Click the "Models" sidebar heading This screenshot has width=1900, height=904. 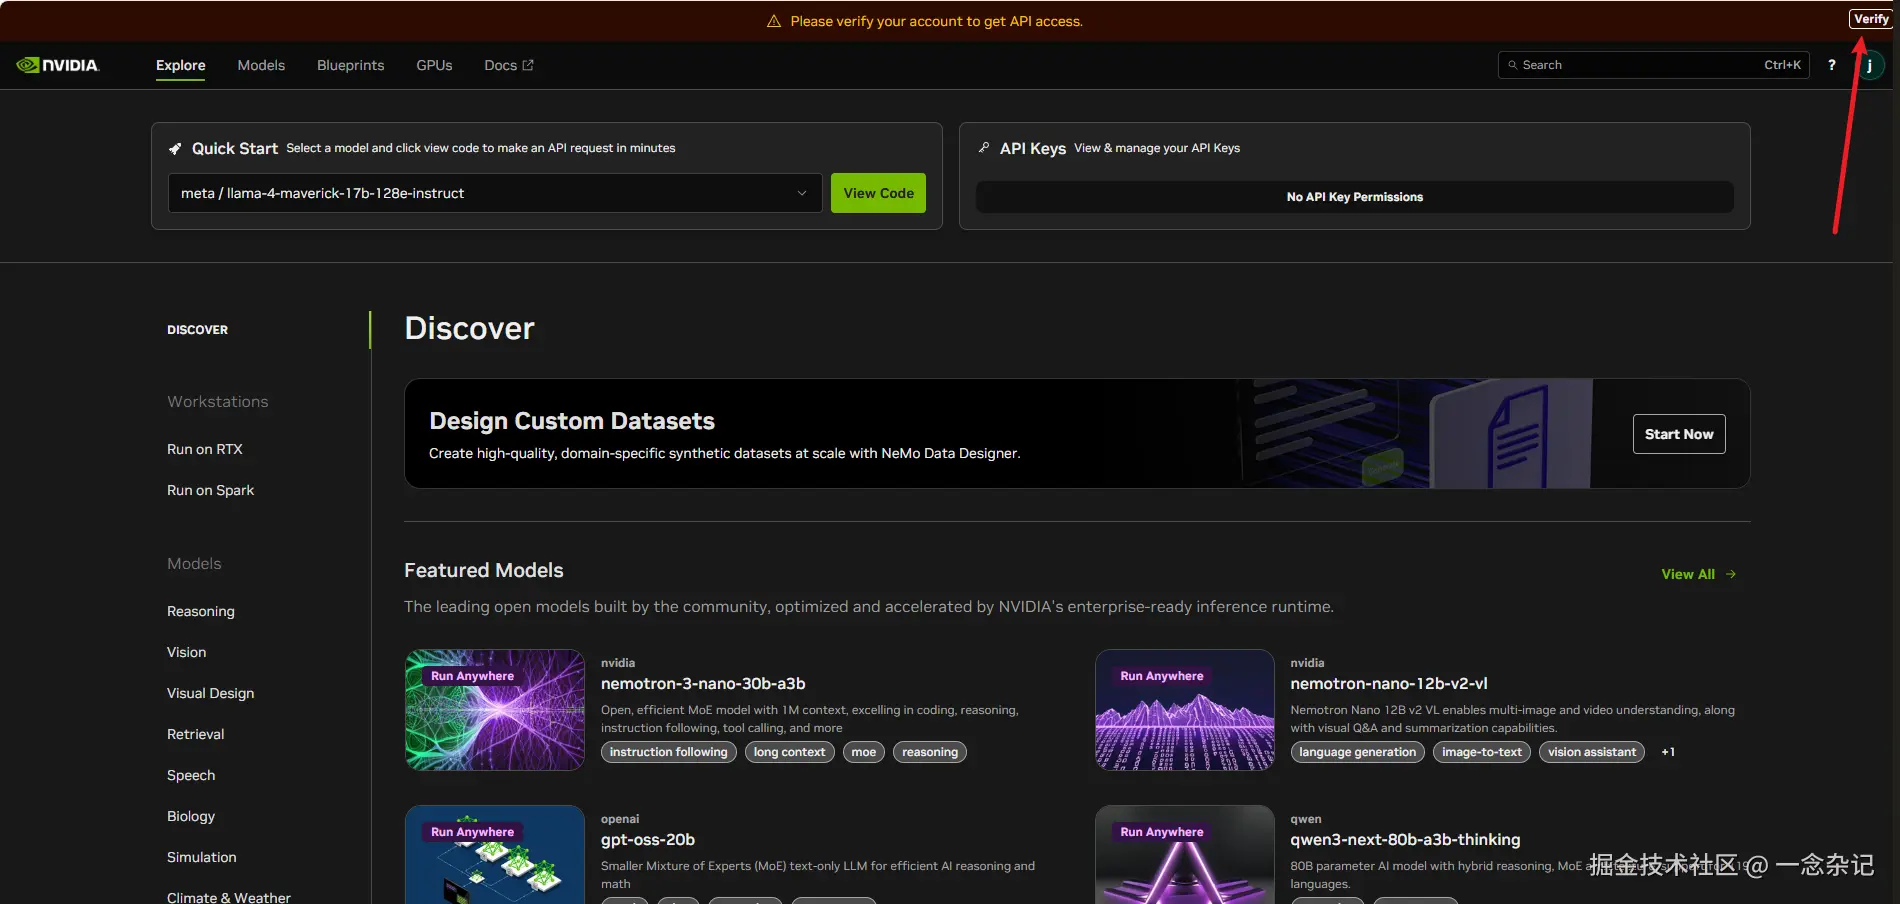[194, 564]
